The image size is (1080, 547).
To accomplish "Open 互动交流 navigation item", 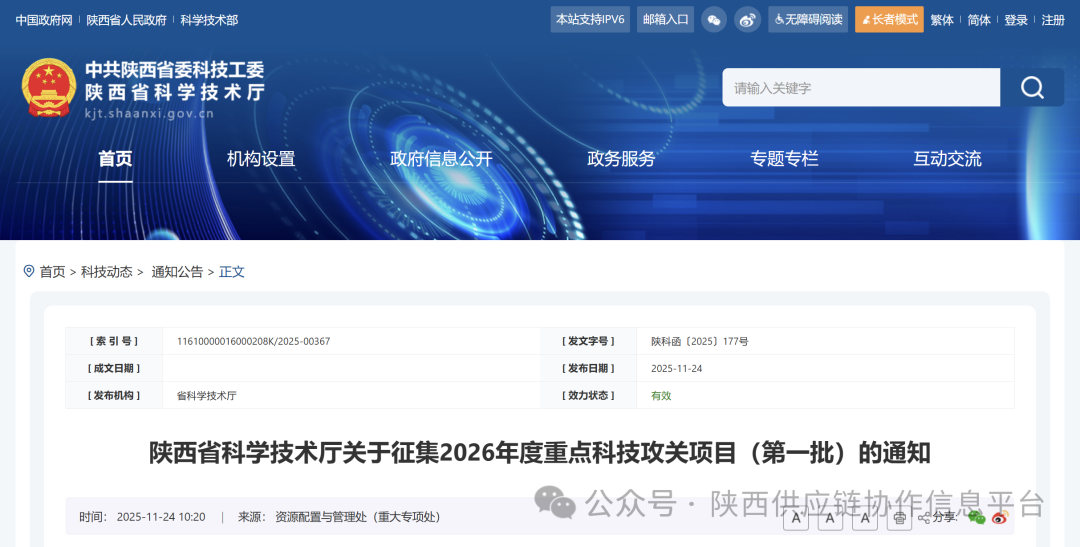I will click(948, 159).
